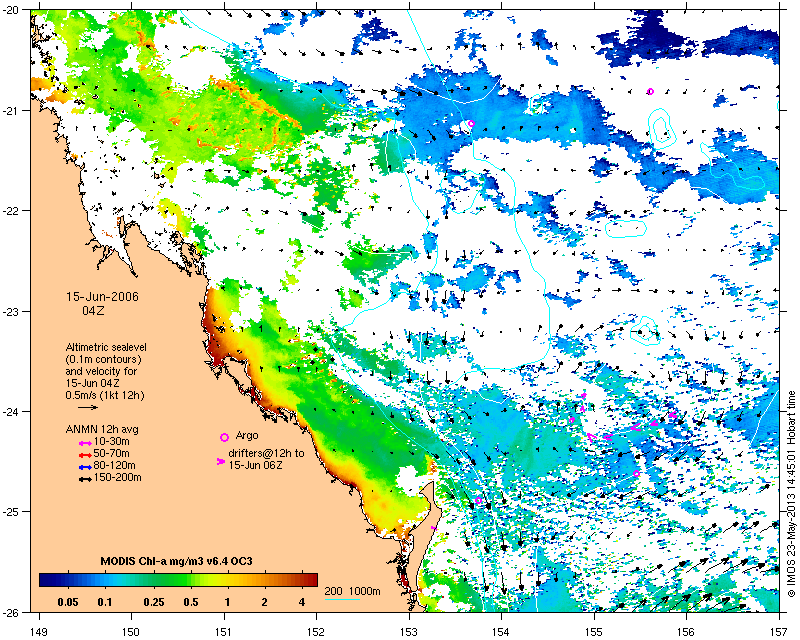Click the "and velocity for" text line

coord(101,371)
